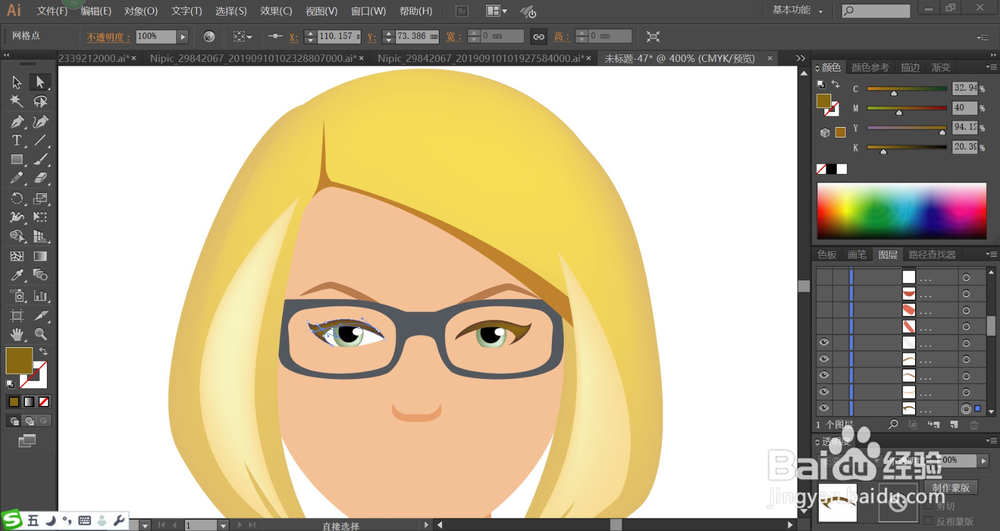Image resolution: width=1000 pixels, height=531 pixels.
Task: Select the Mesh tool
Action: click(17, 256)
